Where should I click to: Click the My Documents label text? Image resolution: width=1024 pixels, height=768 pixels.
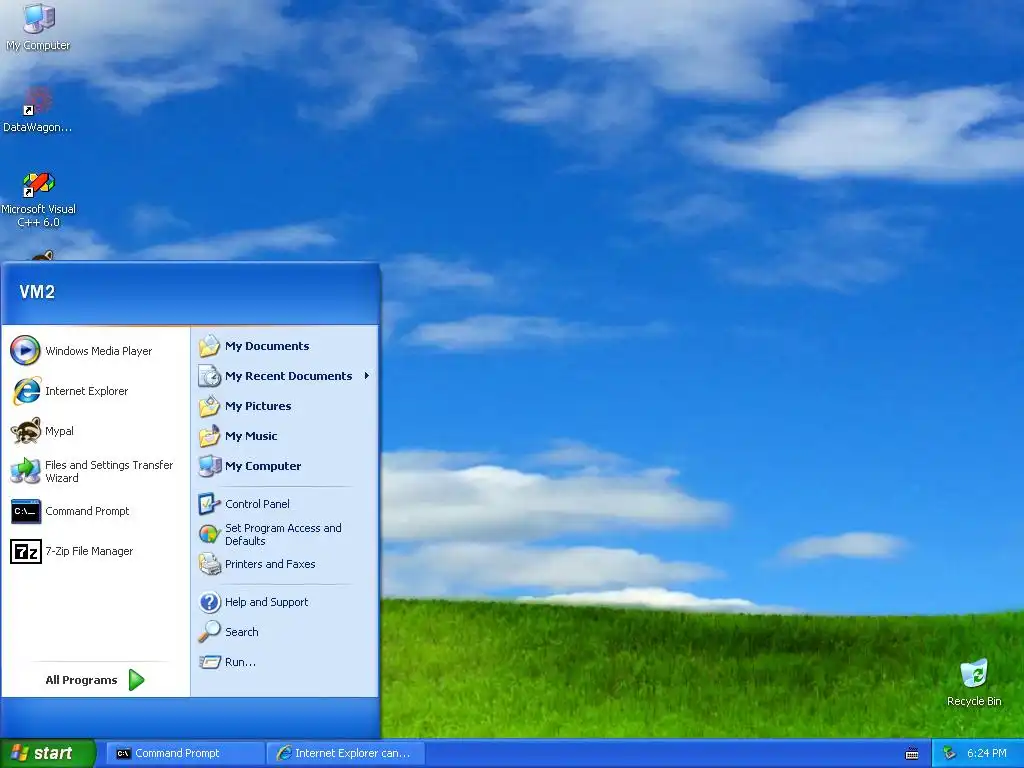click(x=267, y=346)
